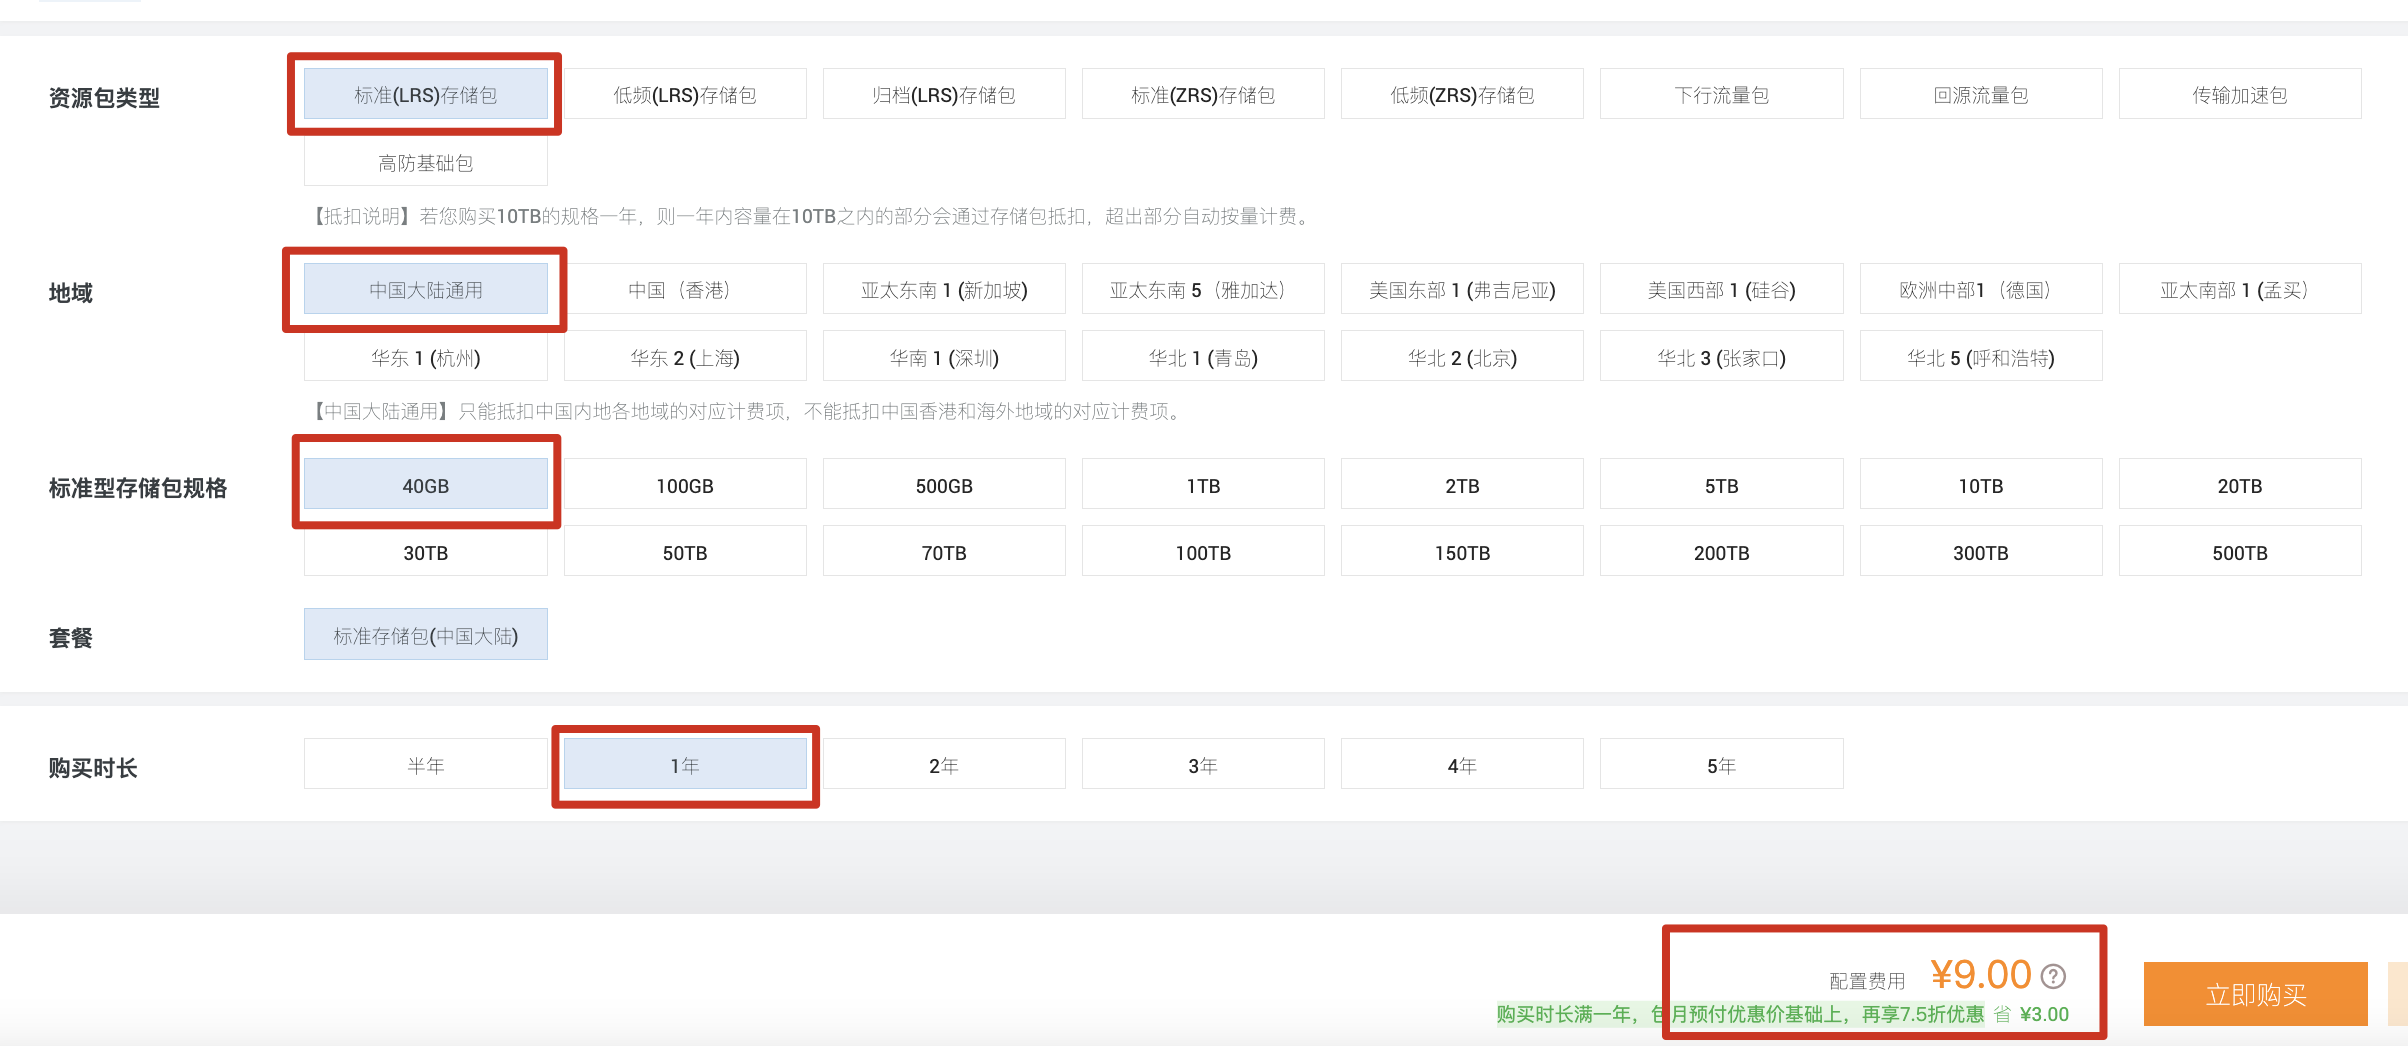Image resolution: width=2408 pixels, height=1046 pixels.
Task: Pick the 下行流量包 package type
Action: [x=1721, y=95]
